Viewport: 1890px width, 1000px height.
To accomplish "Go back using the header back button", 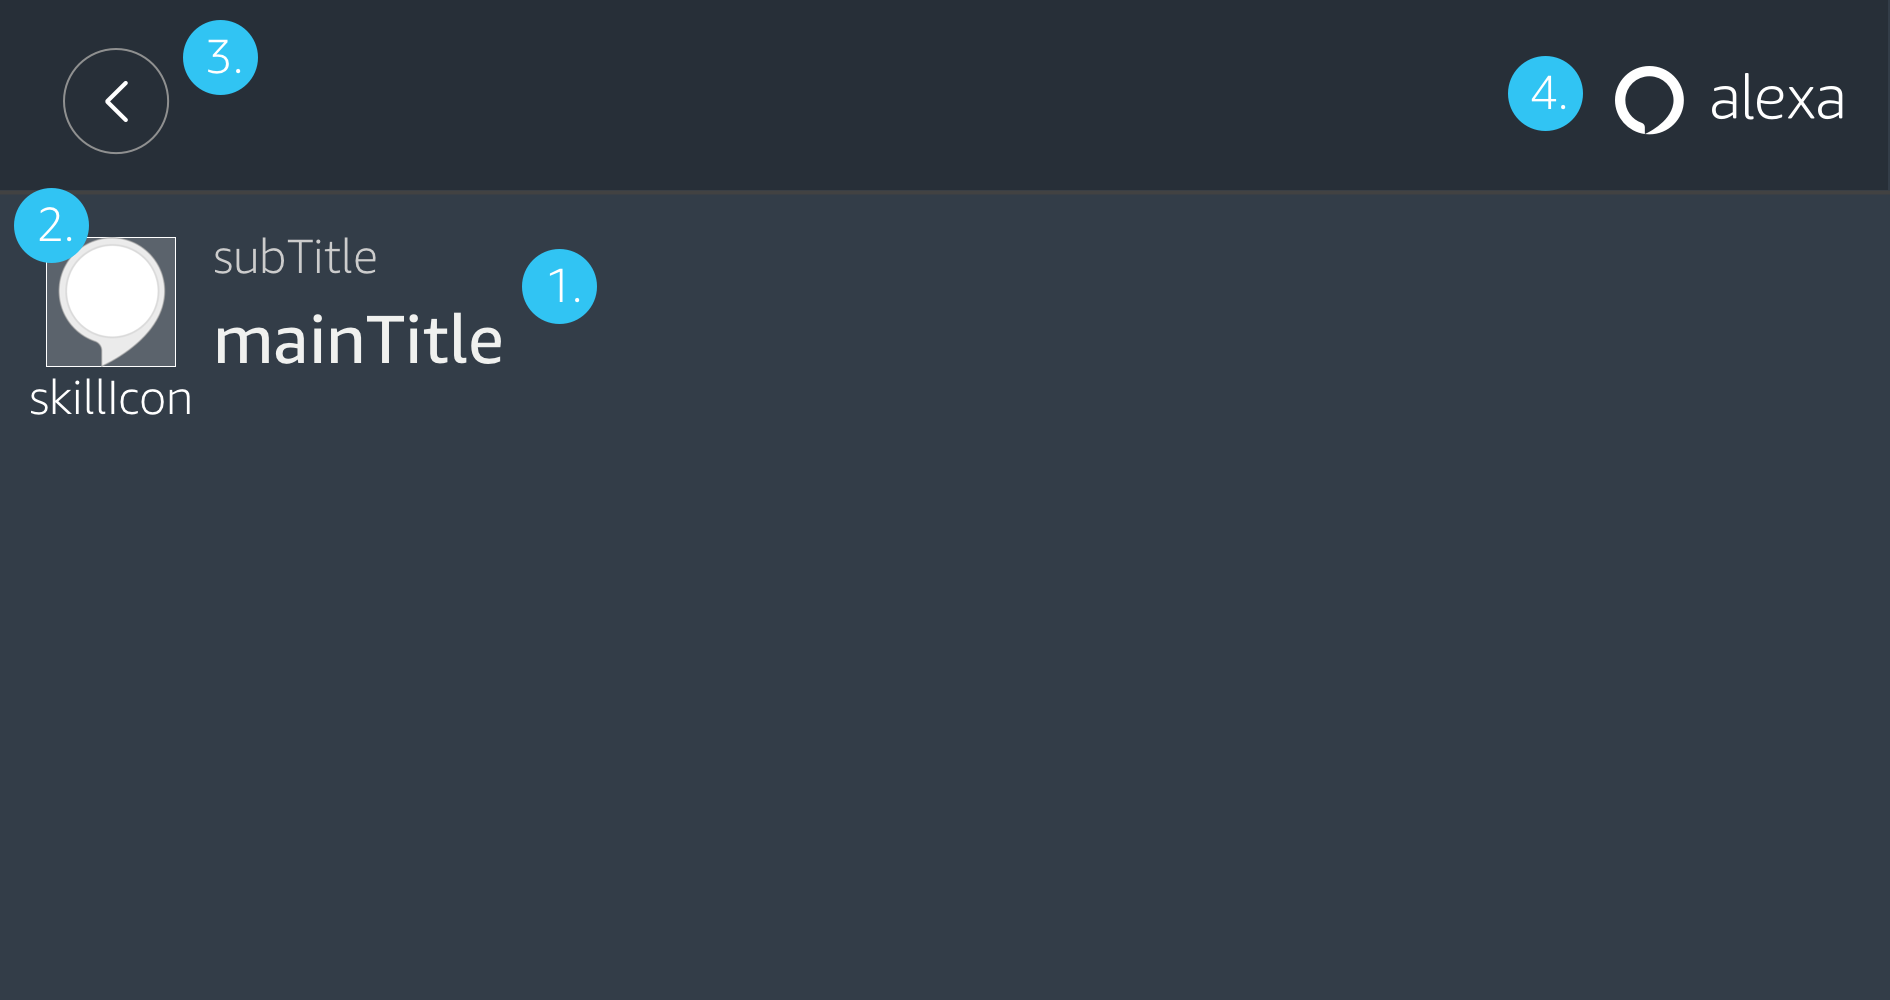I will click(x=116, y=101).
